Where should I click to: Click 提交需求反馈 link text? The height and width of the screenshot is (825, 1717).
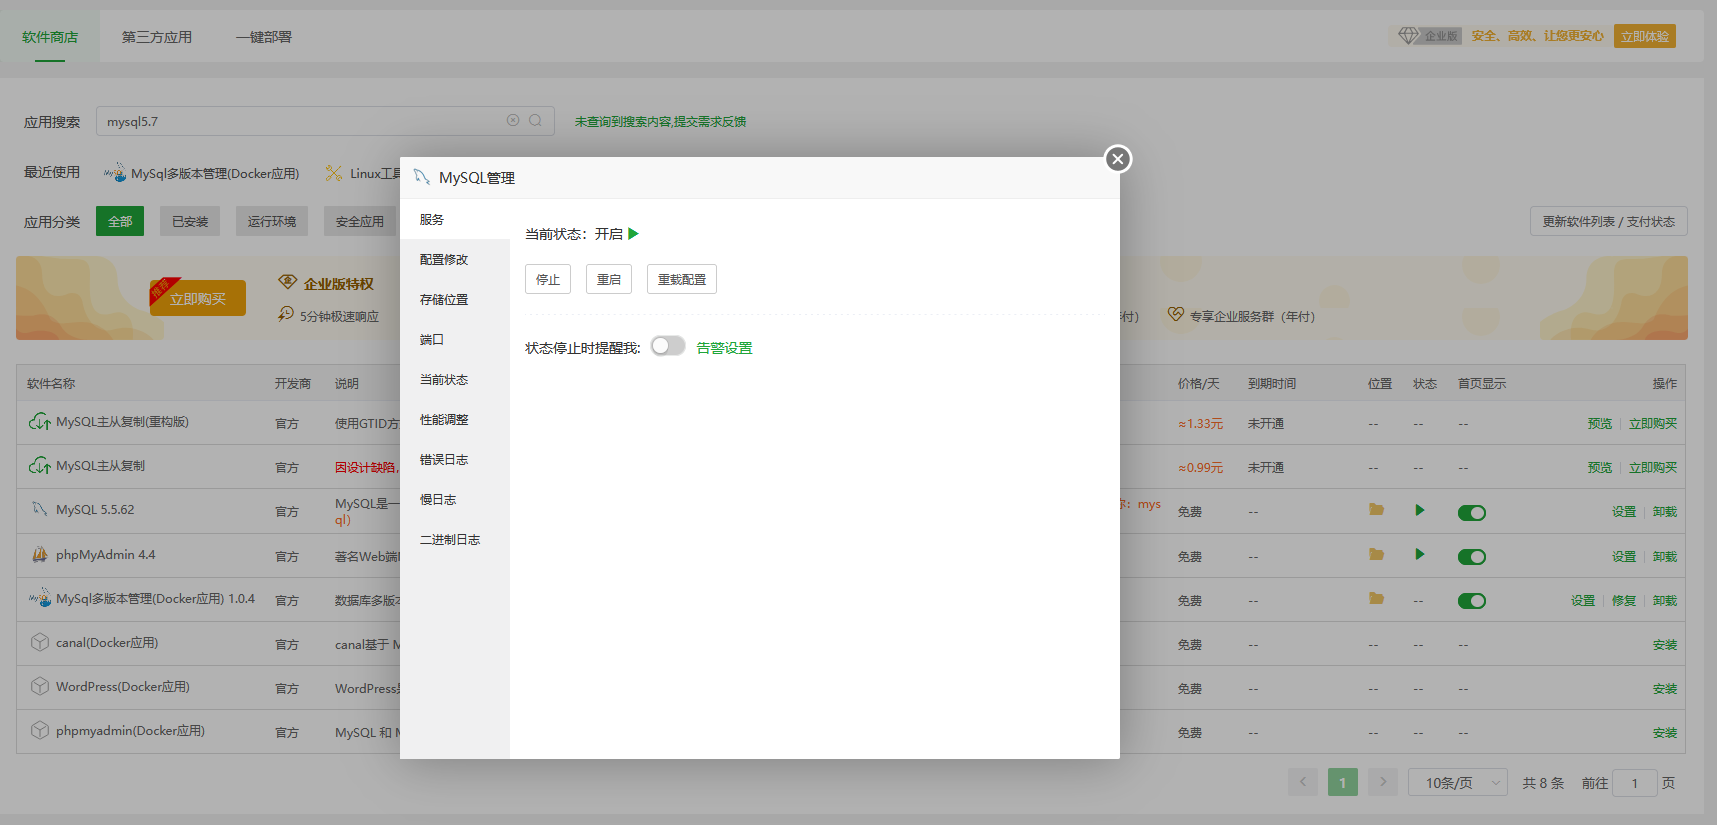(x=710, y=121)
